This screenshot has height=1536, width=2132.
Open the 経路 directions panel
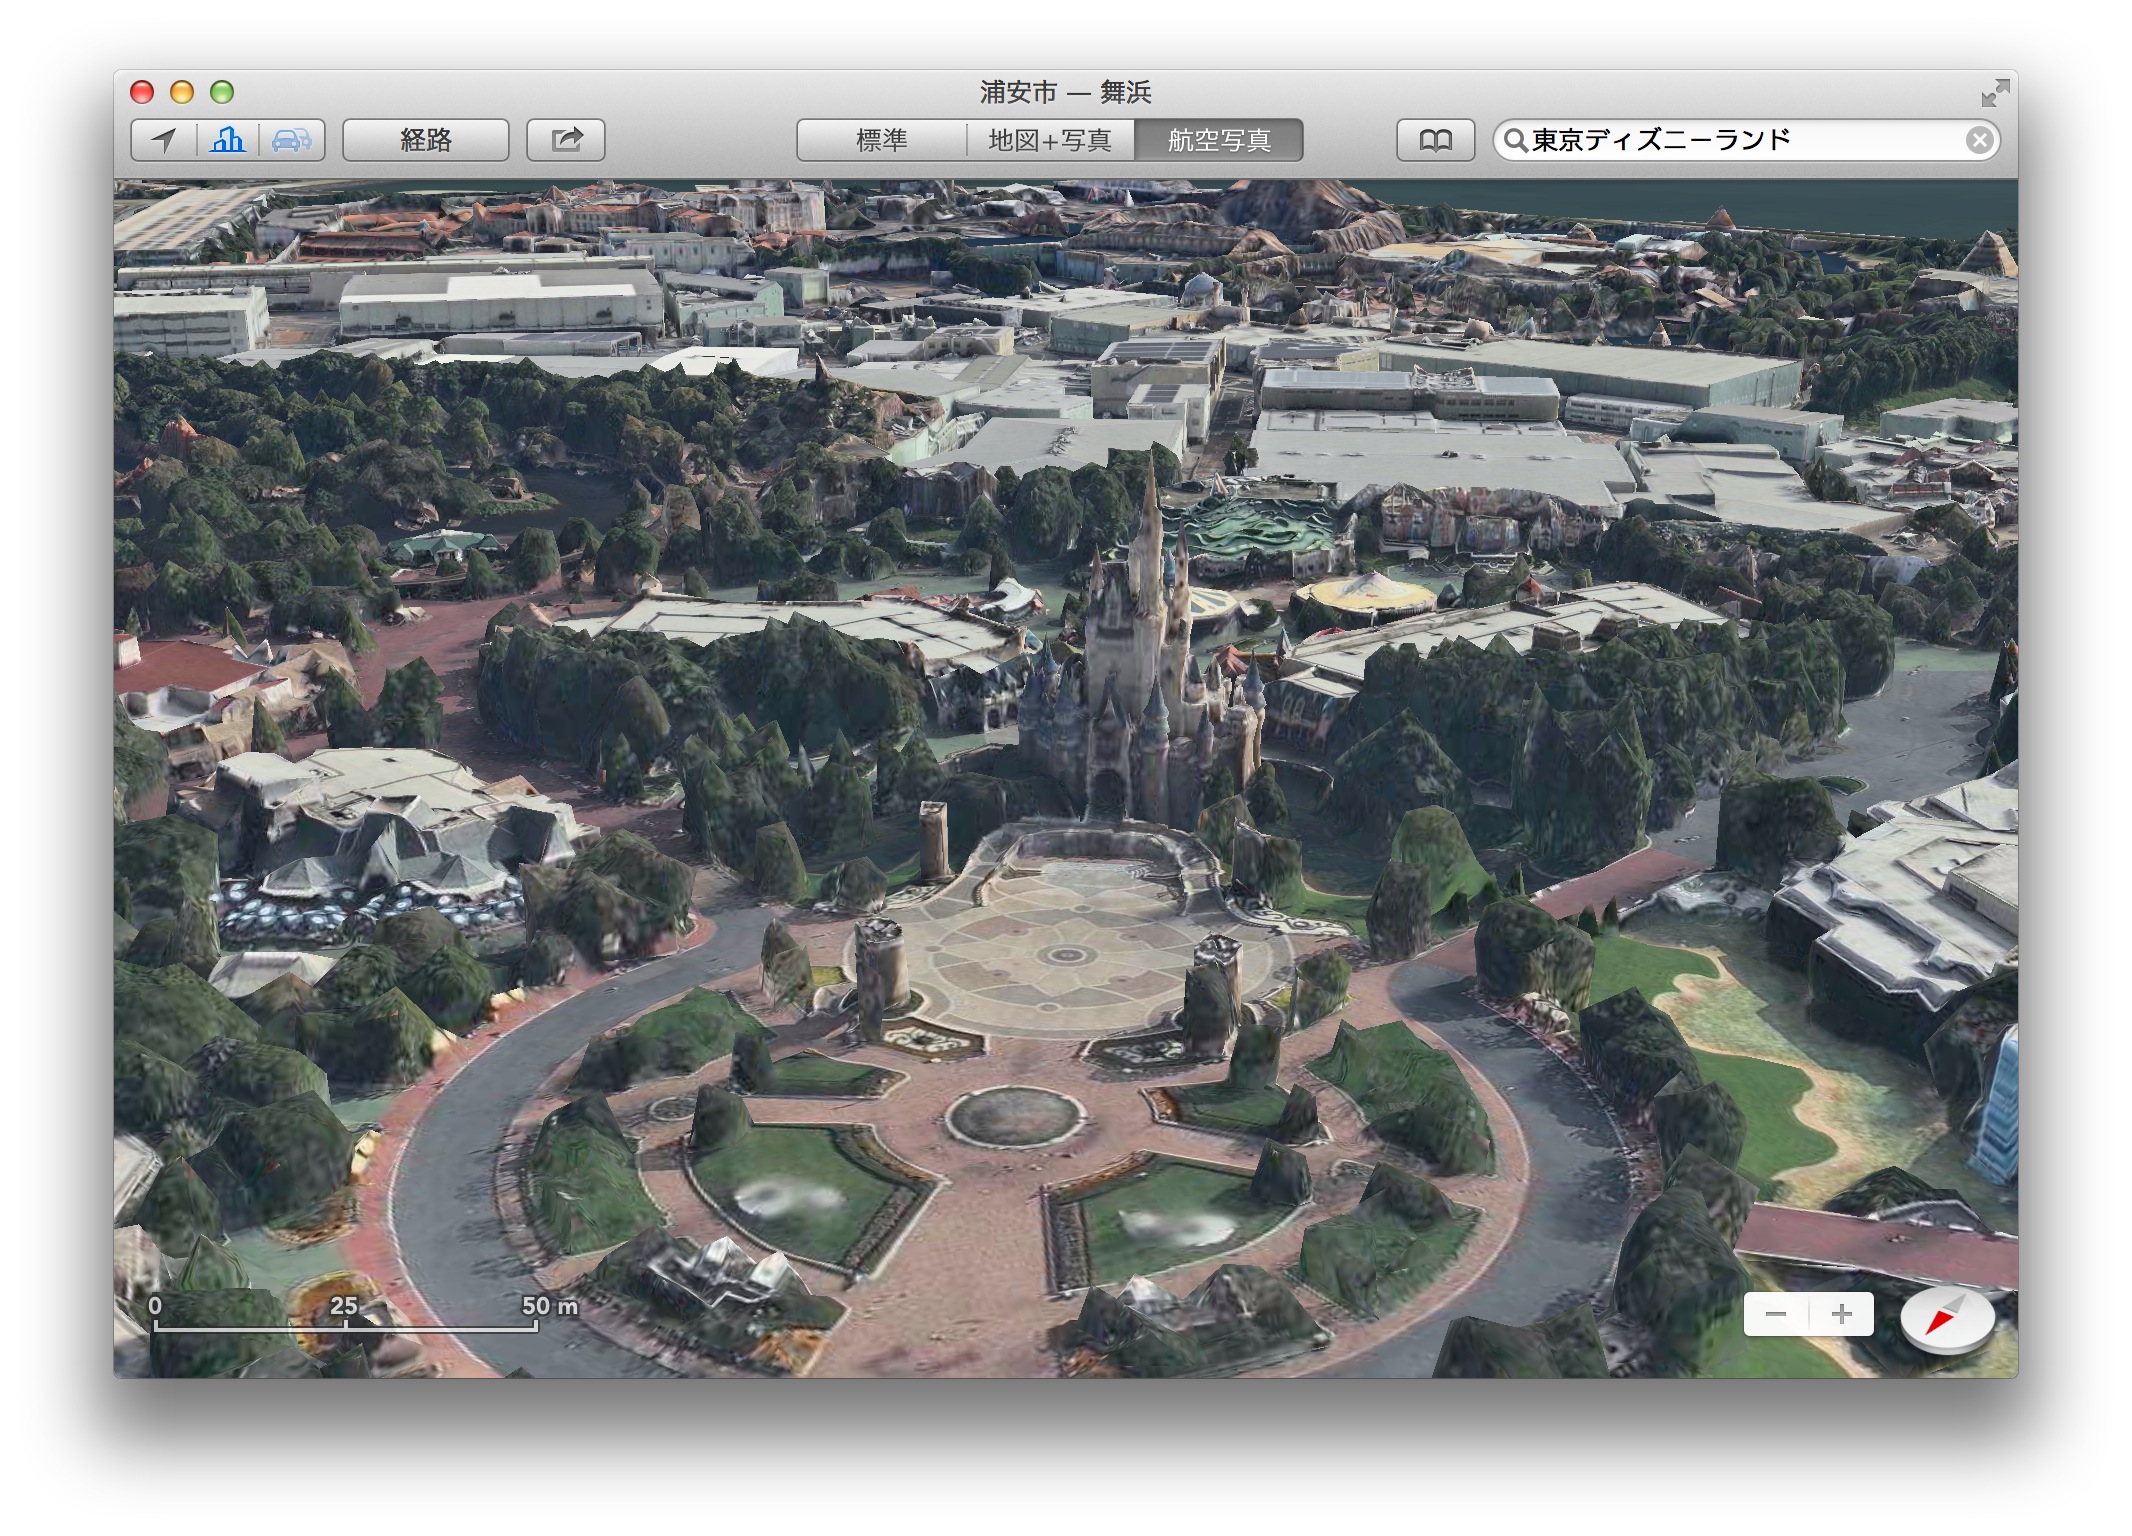[426, 140]
